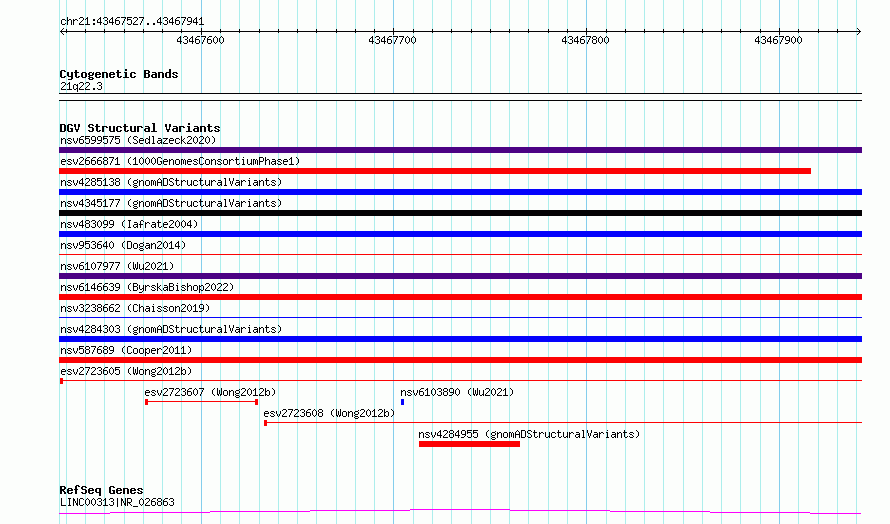Image resolution: width=890 pixels, height=524 pixels.
Task: Click the chr21:43467527..43467941 region label
Action: point(132,22)
